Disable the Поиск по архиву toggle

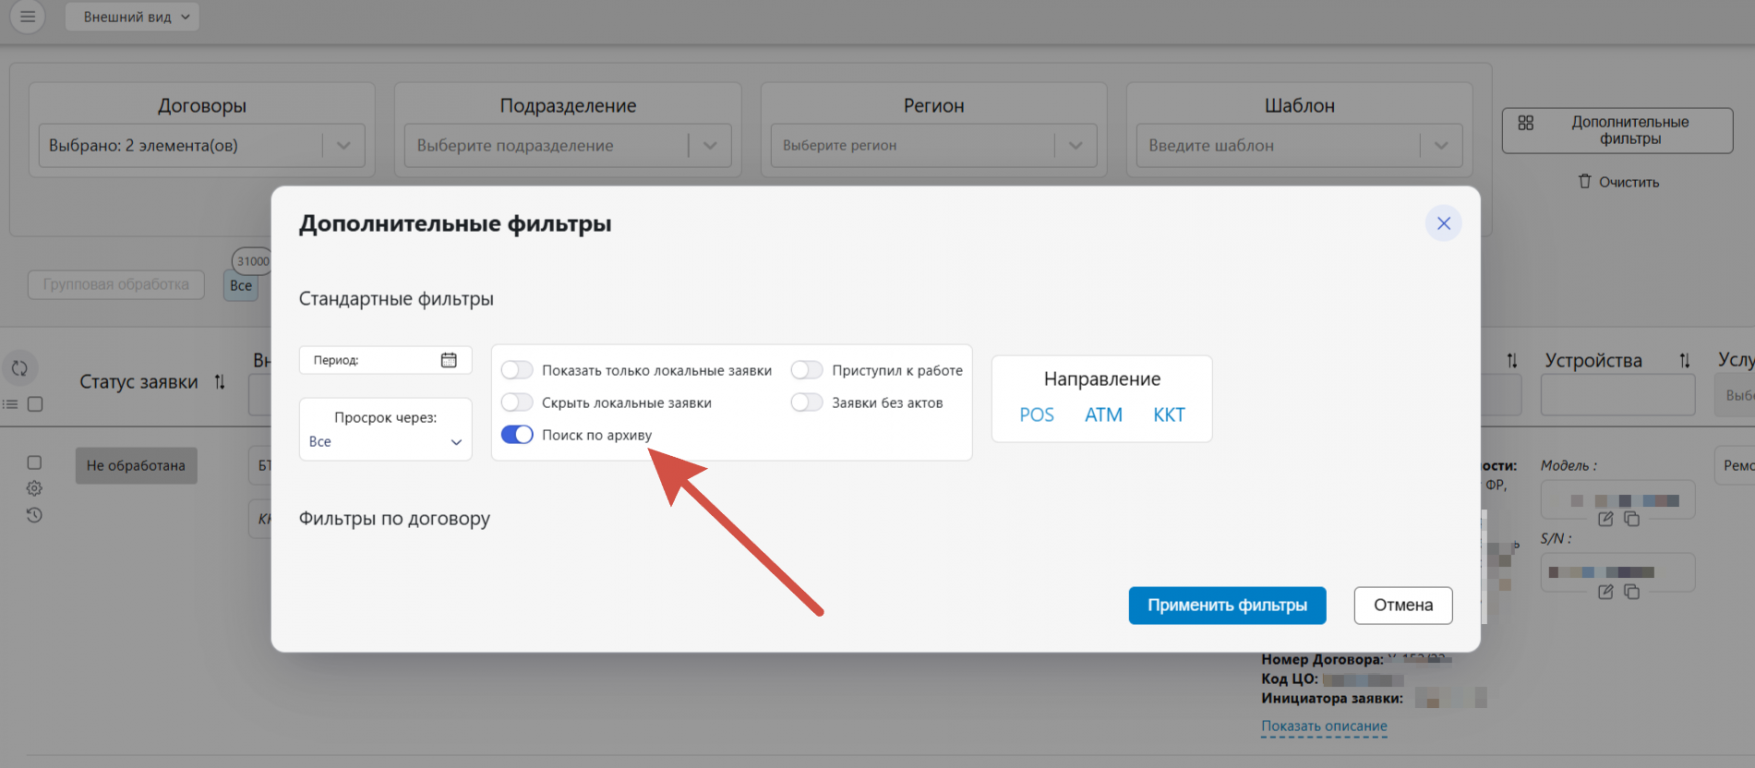point(517,435)
